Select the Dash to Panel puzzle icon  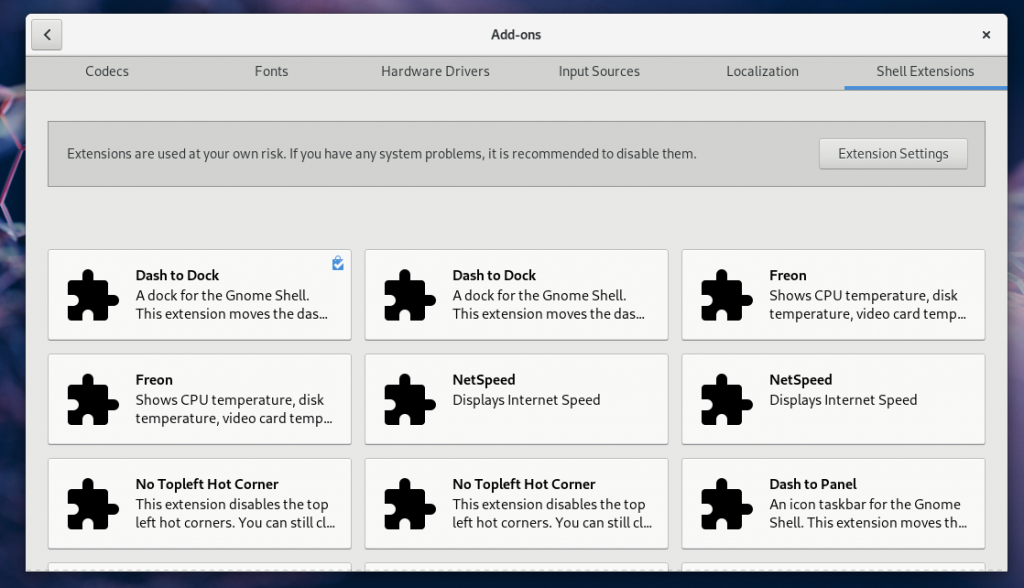coord(725,504)
